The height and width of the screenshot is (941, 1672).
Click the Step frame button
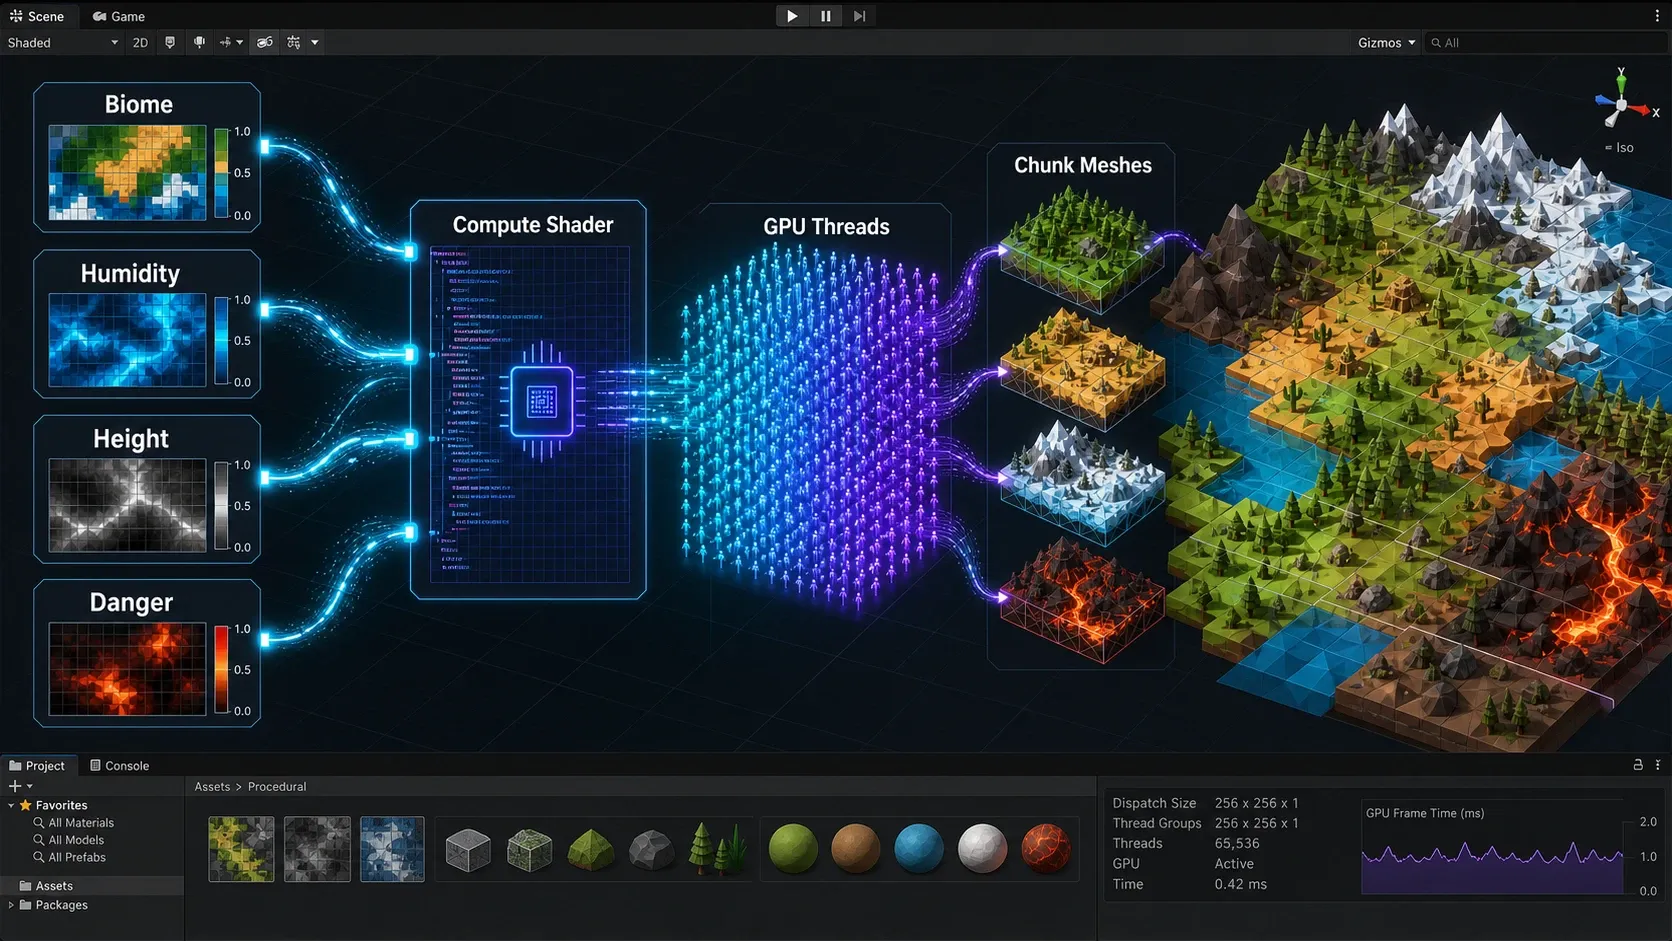tap(859, 16)
